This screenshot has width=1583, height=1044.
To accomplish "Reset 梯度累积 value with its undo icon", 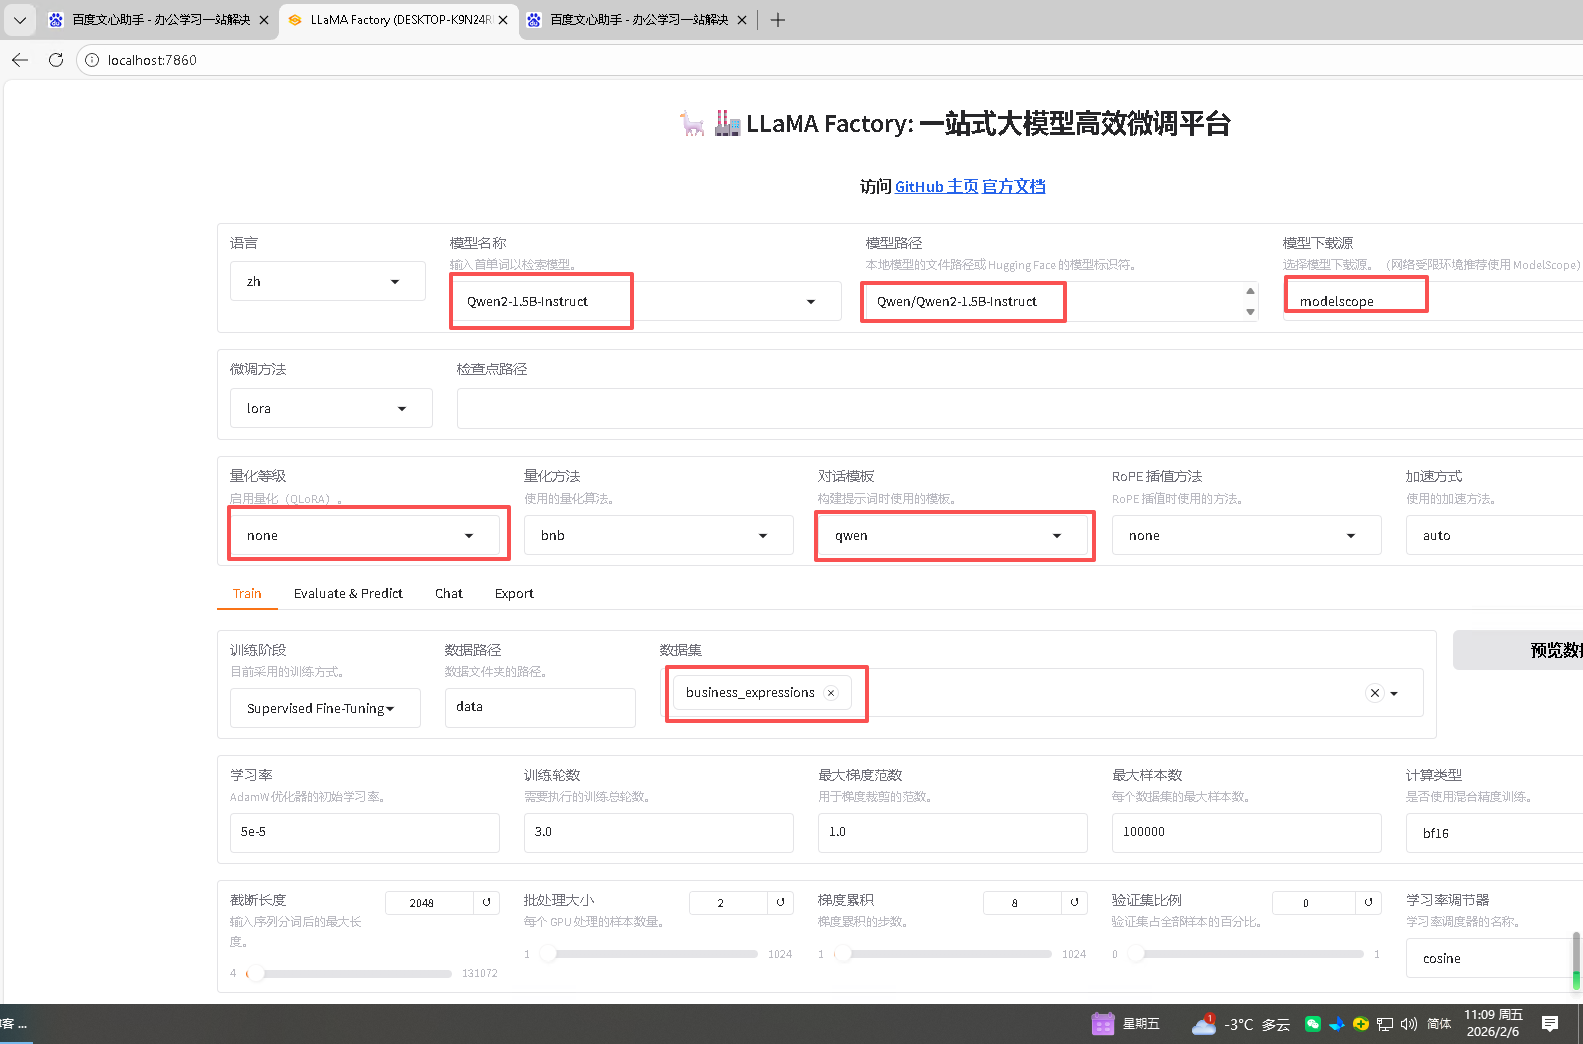I will point(1075,902).
